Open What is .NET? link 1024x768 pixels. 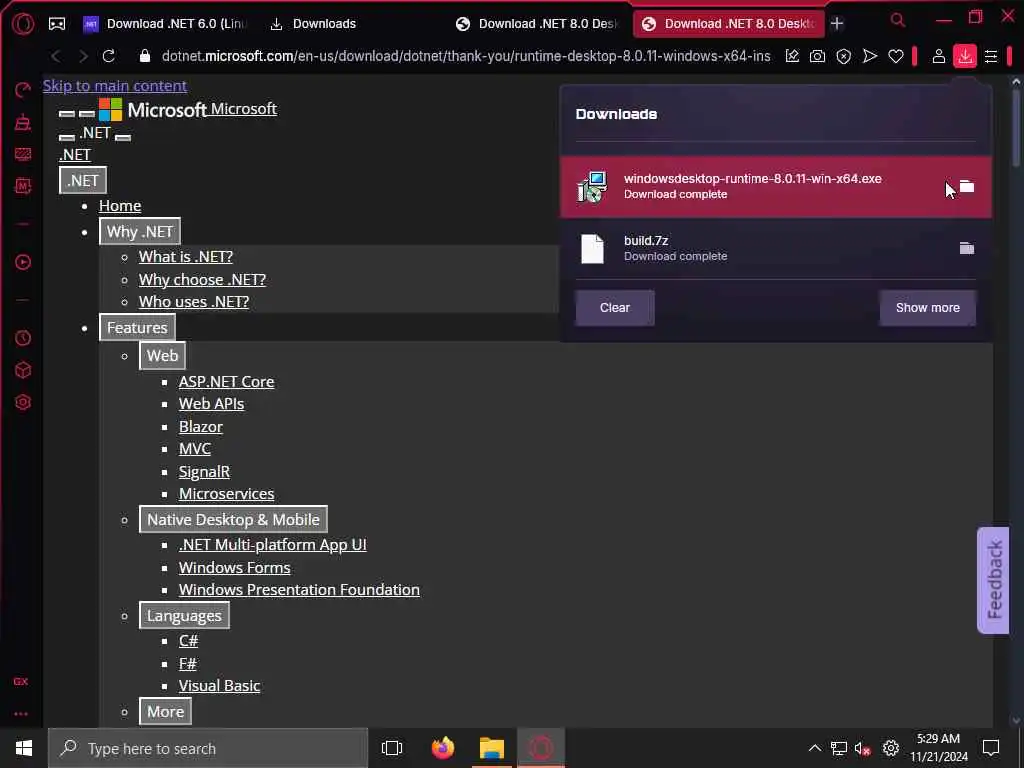click(186, 257)
